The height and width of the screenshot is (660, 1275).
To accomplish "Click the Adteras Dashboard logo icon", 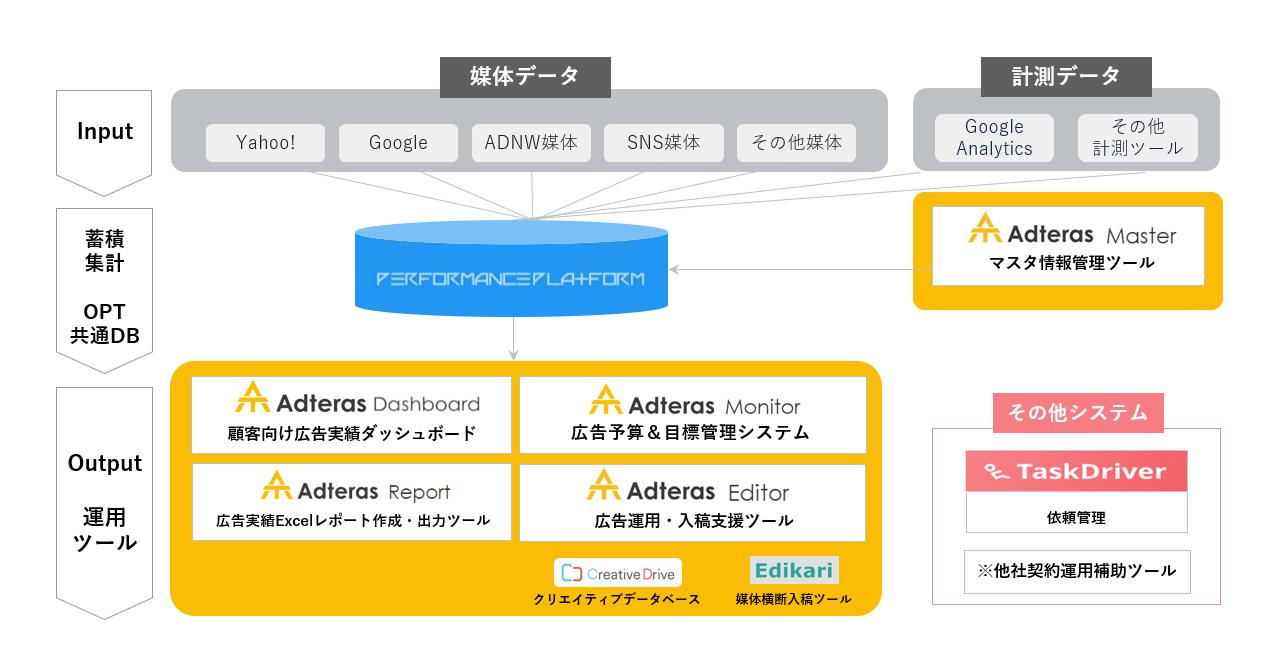I will tap(252, 398).
